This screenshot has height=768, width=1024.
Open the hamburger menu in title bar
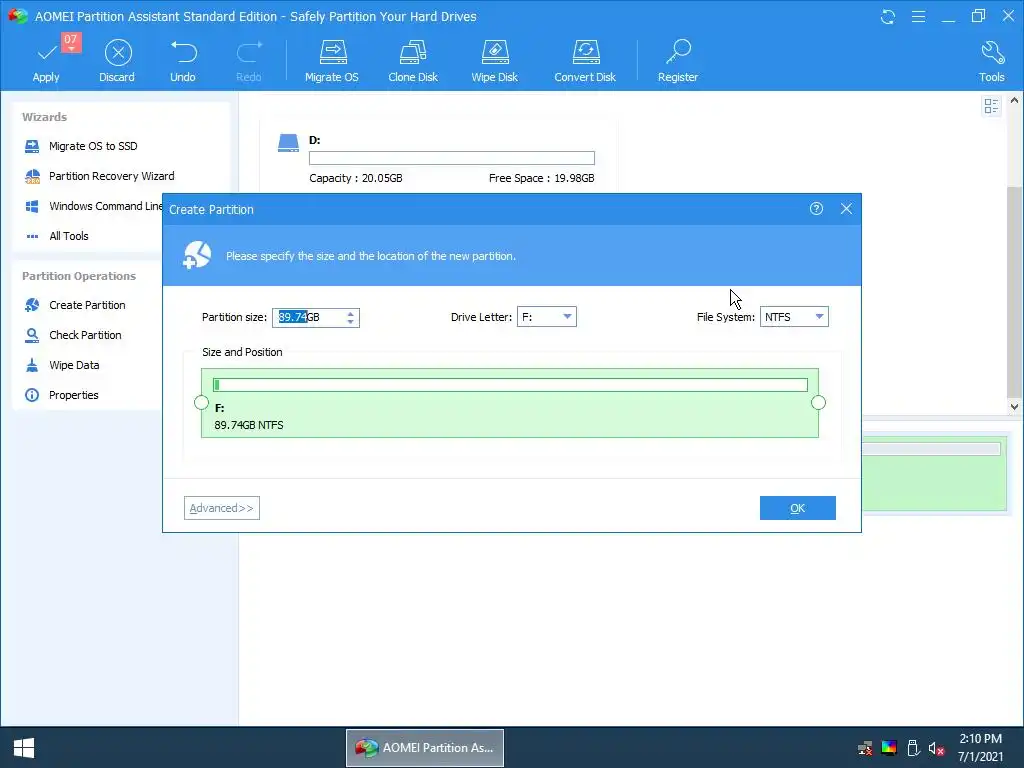click(918, 17)
